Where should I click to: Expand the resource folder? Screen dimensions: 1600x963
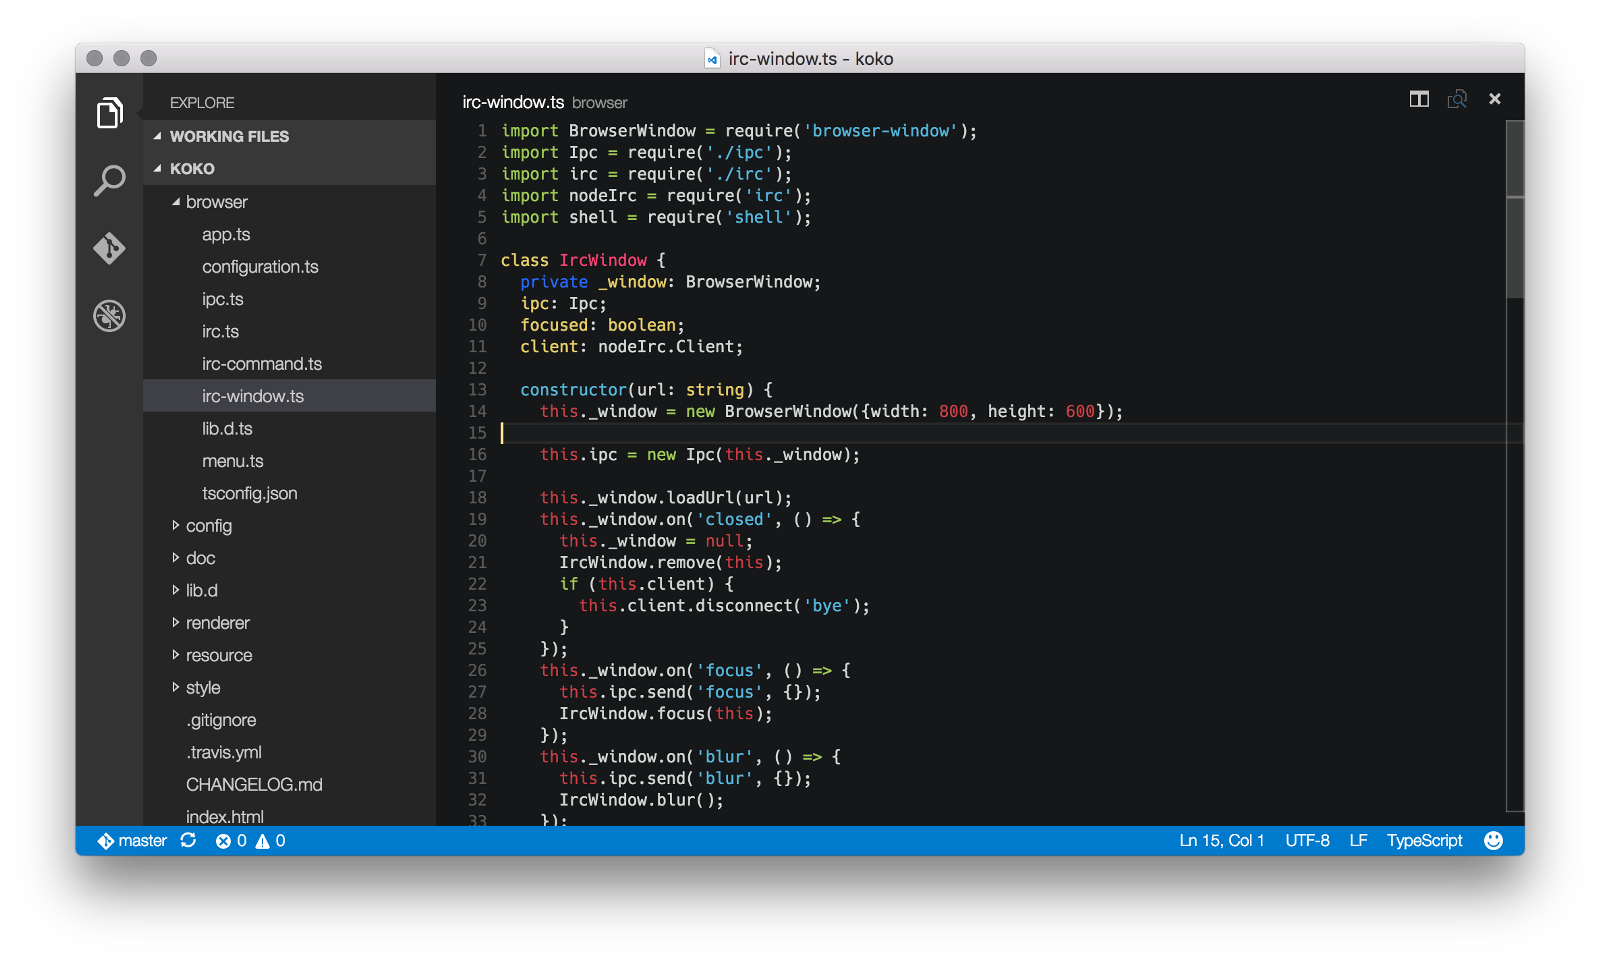(176, 655)
